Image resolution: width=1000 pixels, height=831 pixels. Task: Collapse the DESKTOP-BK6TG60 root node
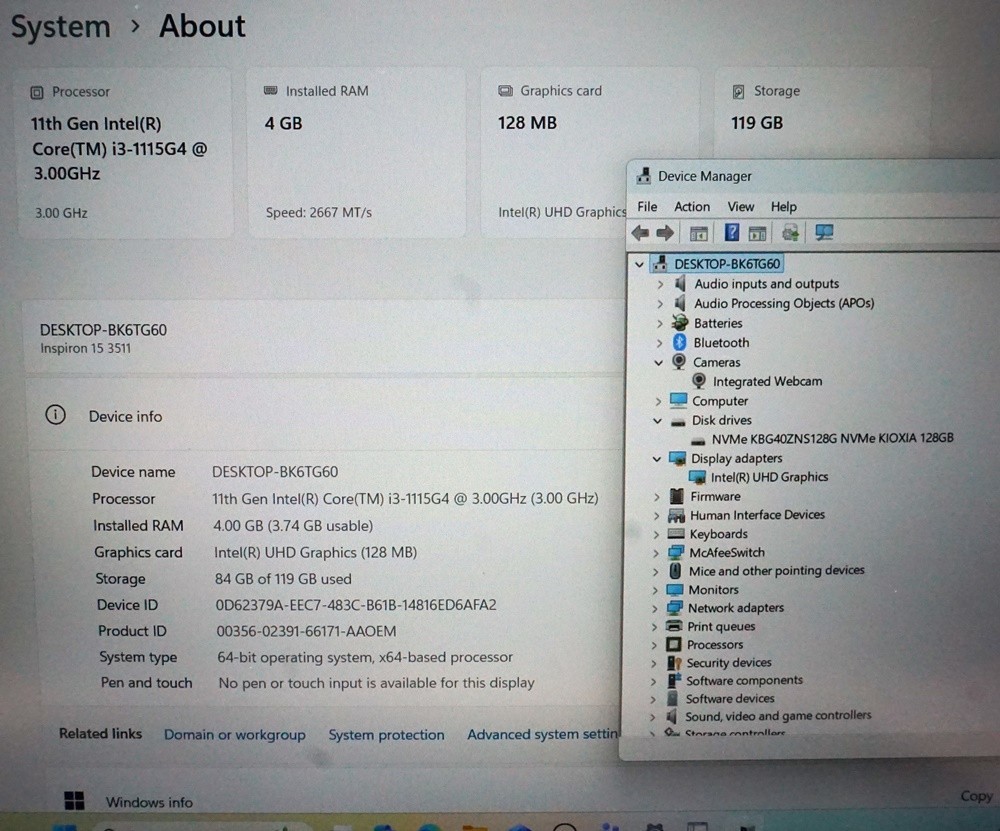click(x=639, y=264)
